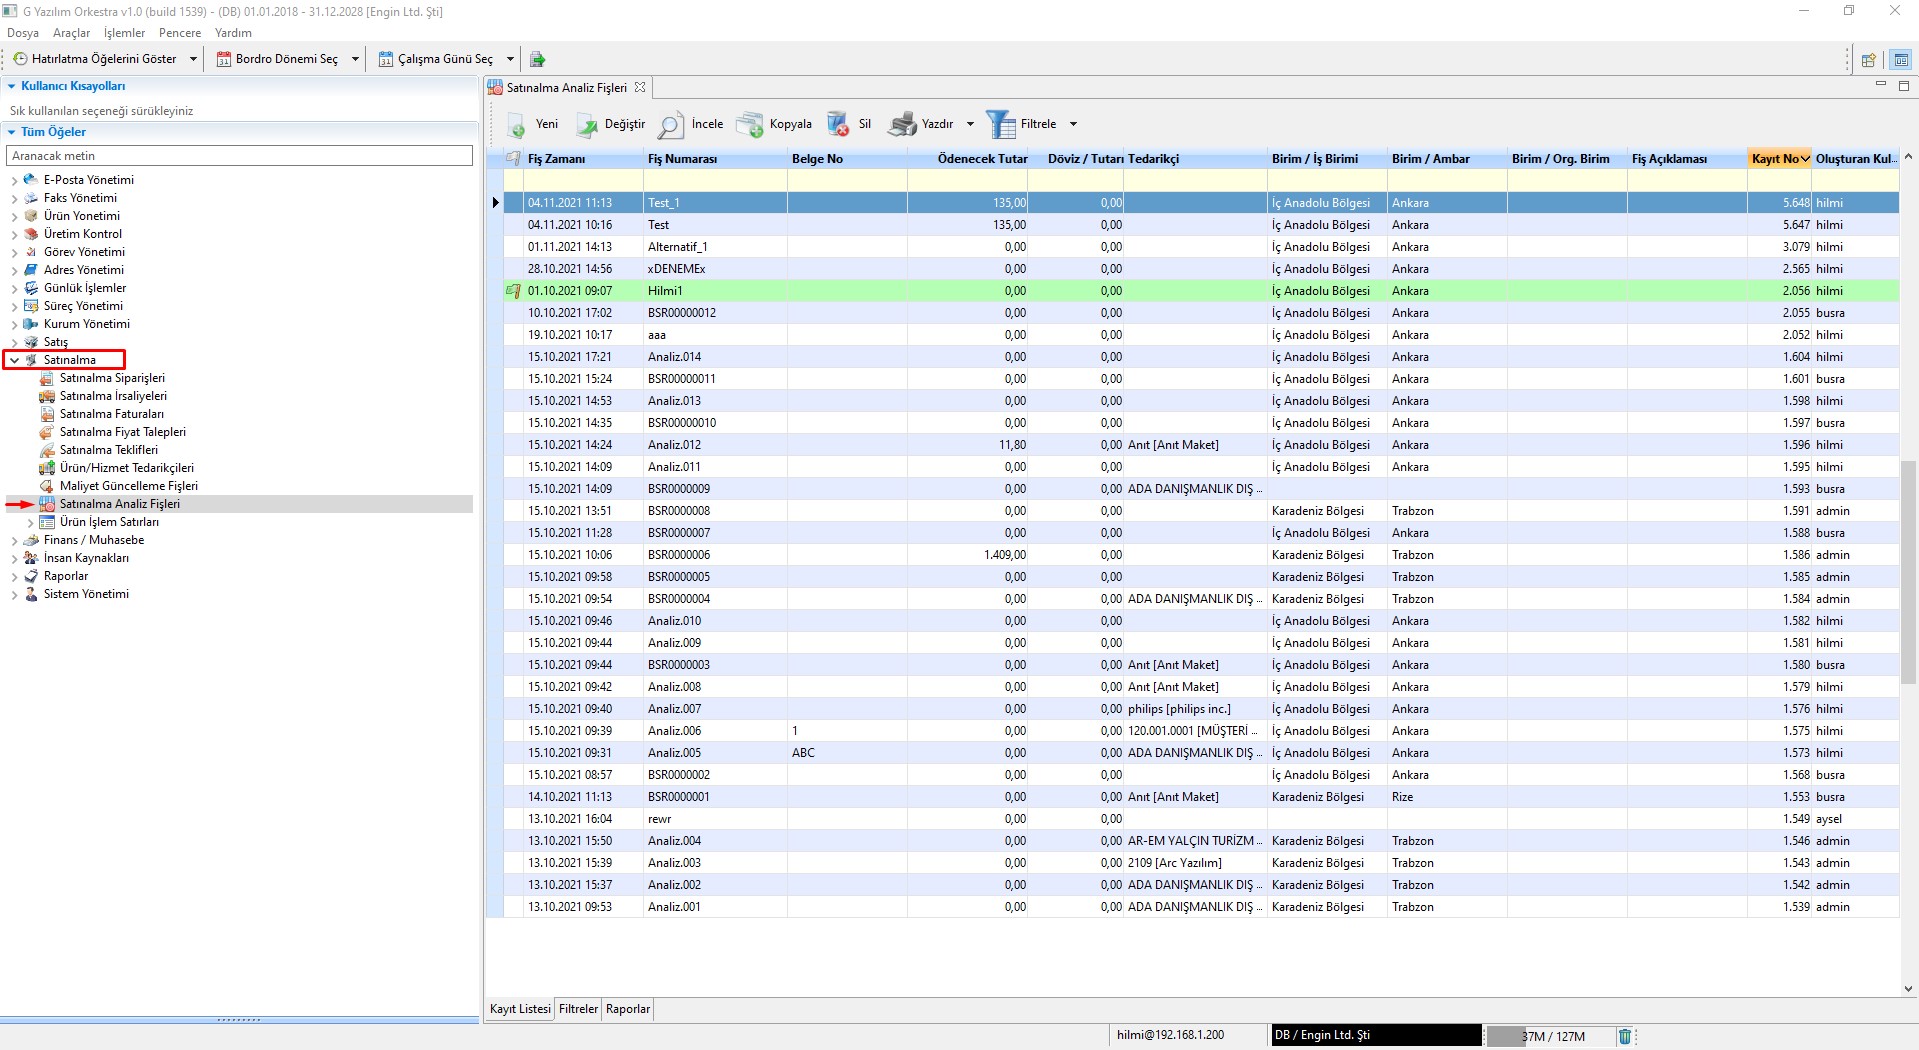The height and width of the screenshot is (1050, 1919).
Task: Click the Değiştir edit icon
Action: 586,125
